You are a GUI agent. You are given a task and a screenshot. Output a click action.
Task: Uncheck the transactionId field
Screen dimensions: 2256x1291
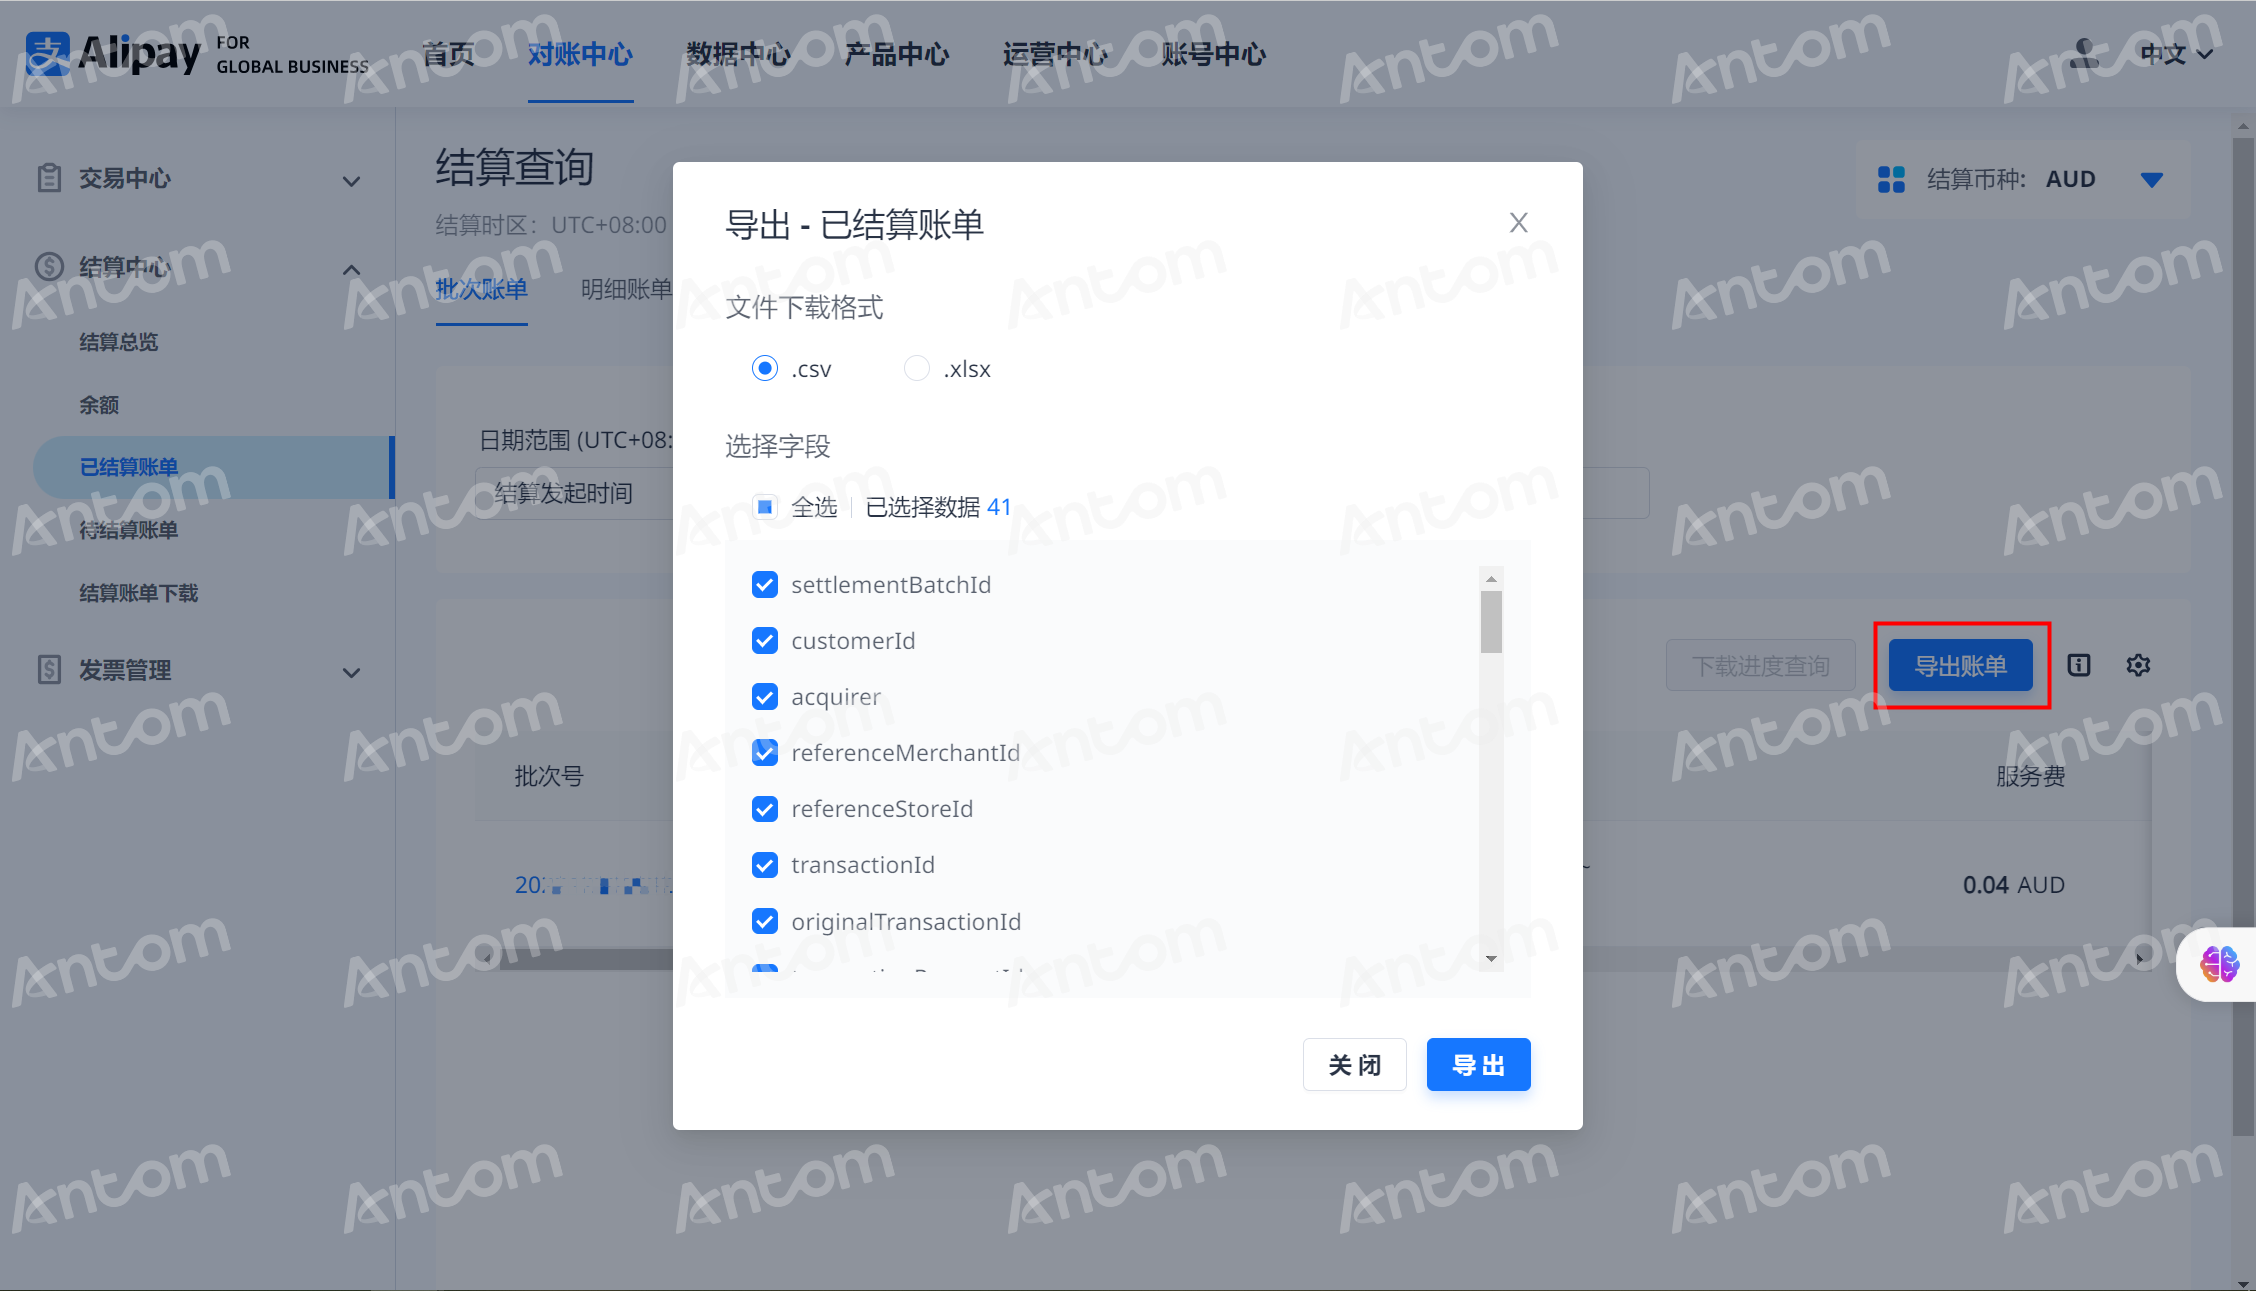click(x=765, y=865)
